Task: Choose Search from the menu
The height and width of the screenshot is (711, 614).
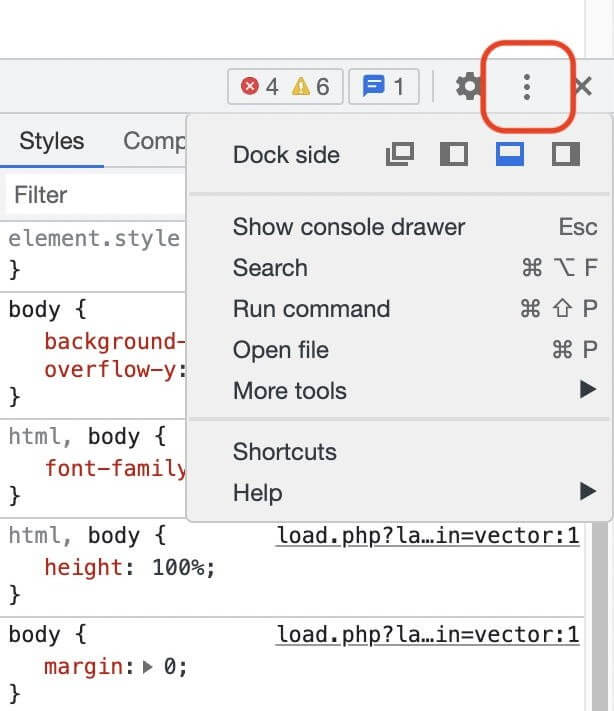Action: click(x=399, y=268)
